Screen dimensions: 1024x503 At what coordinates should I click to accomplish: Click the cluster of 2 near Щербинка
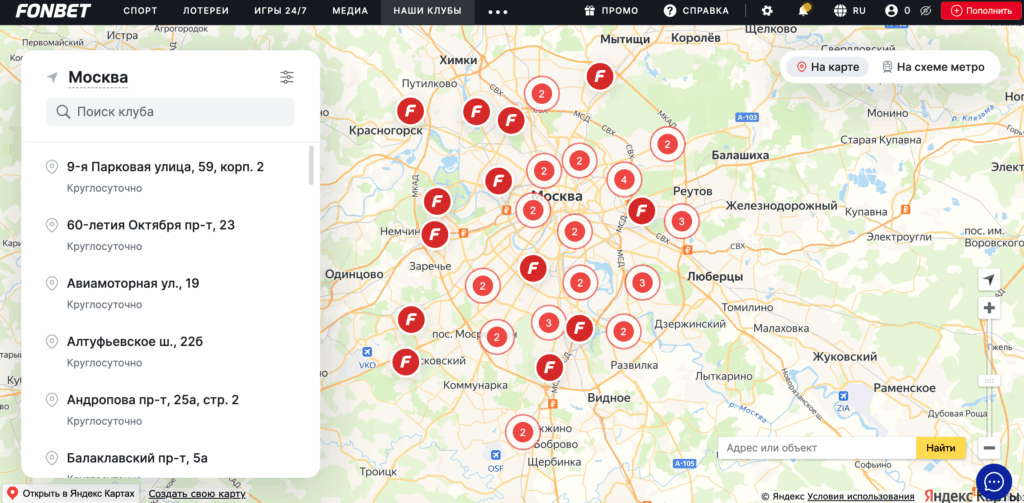(522, 432)
